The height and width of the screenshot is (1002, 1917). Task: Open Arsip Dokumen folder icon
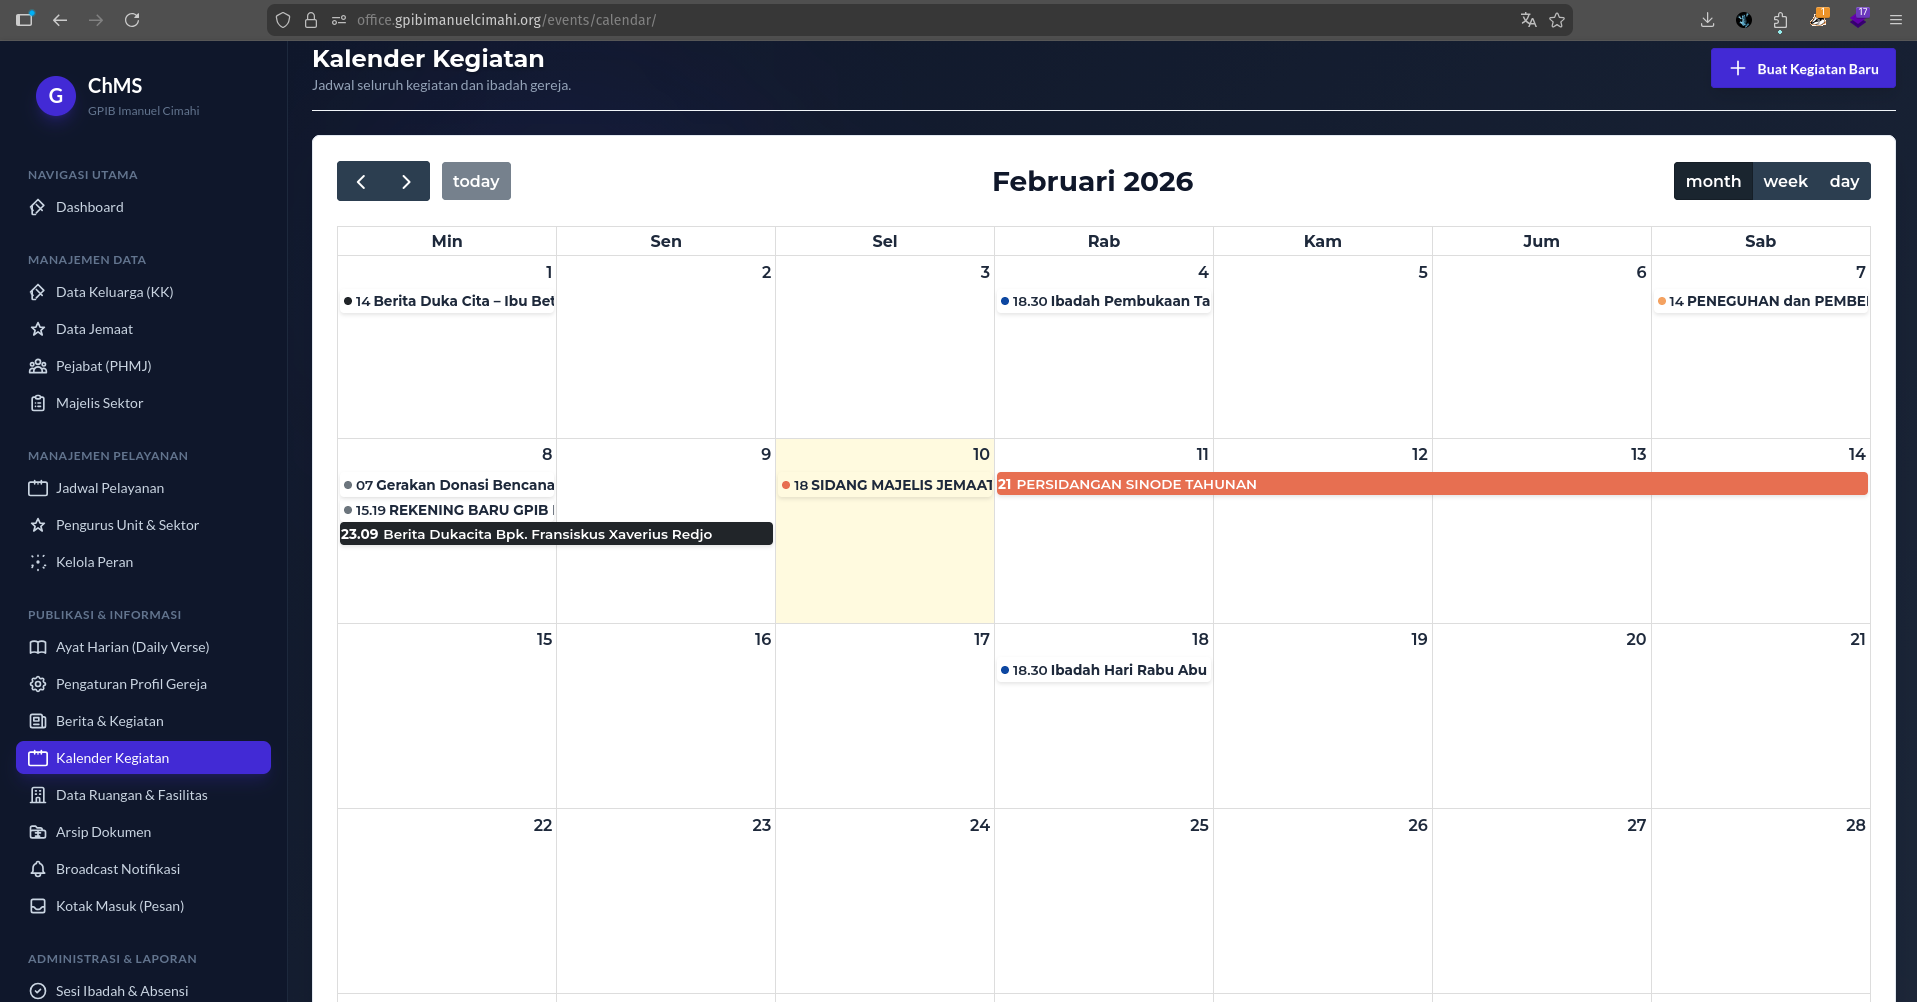[x=38, y=832]
